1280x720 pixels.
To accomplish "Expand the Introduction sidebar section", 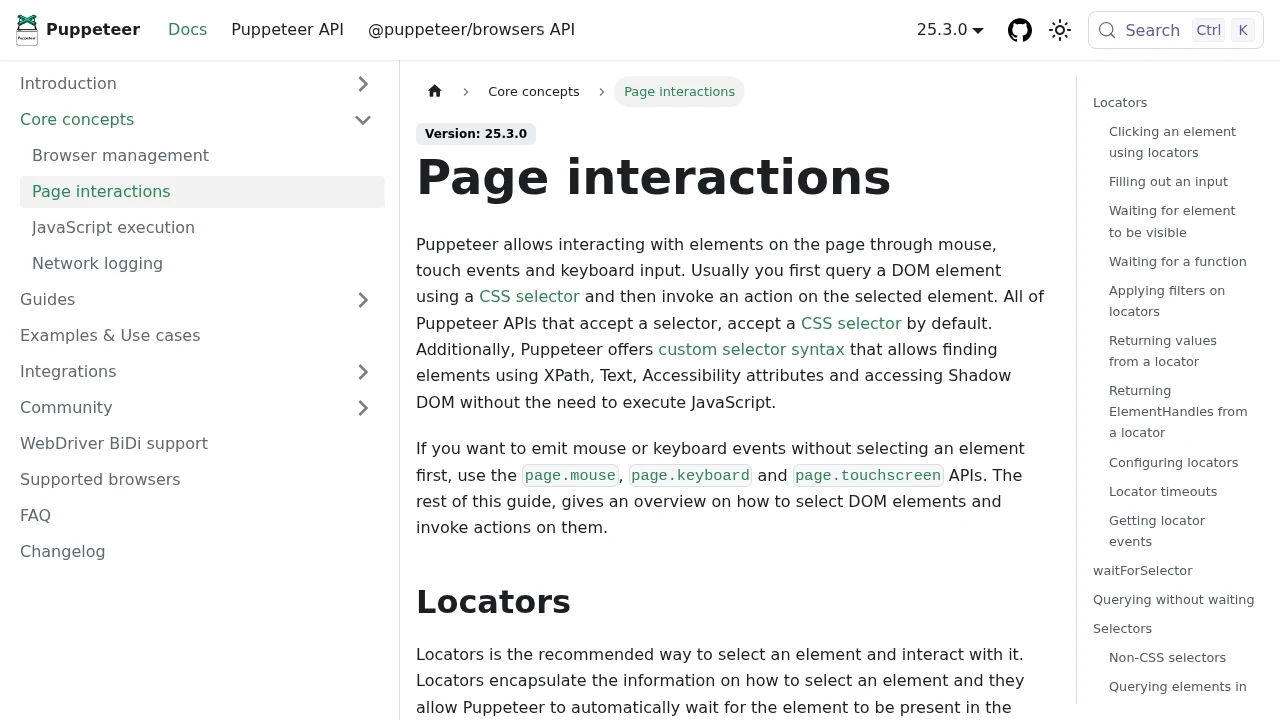I will (363, 84).
